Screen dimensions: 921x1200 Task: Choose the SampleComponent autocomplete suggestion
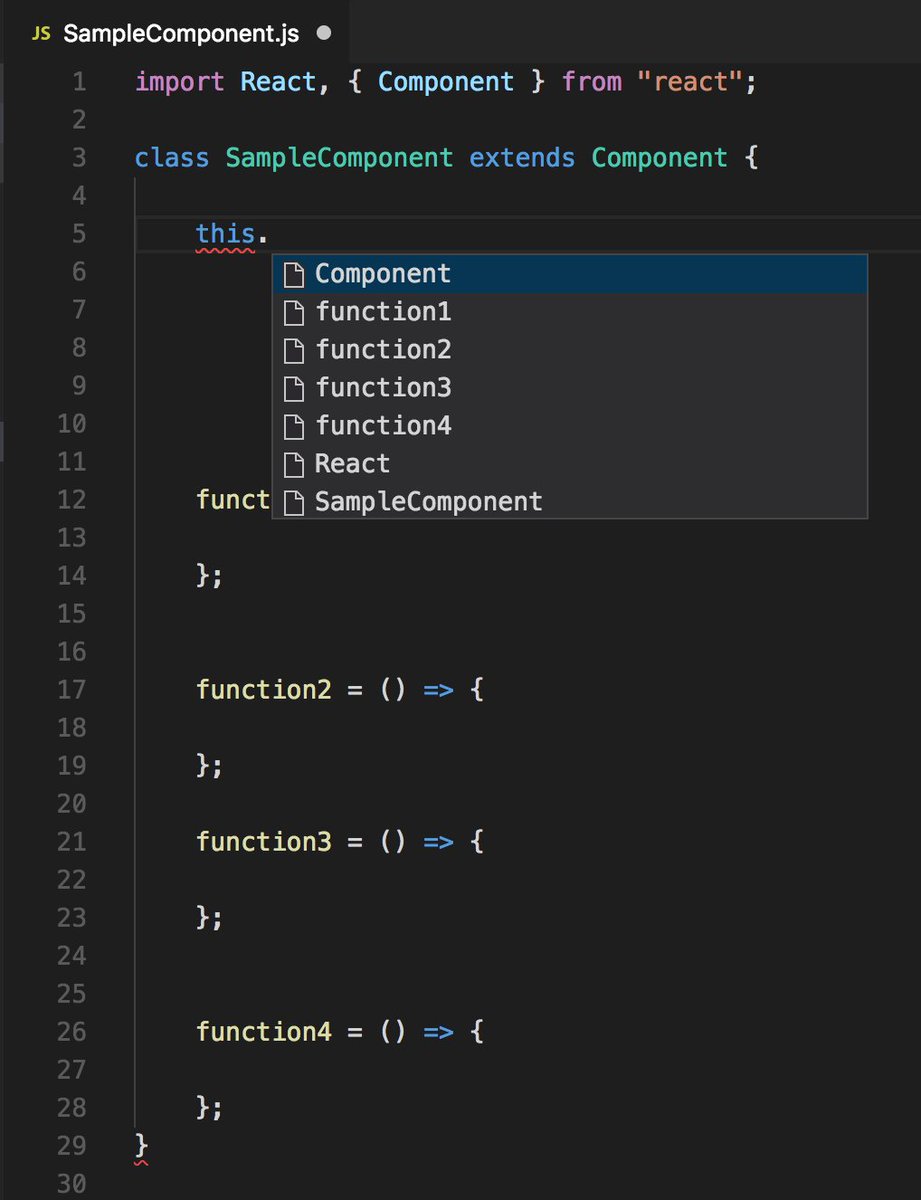click(569, 501)
